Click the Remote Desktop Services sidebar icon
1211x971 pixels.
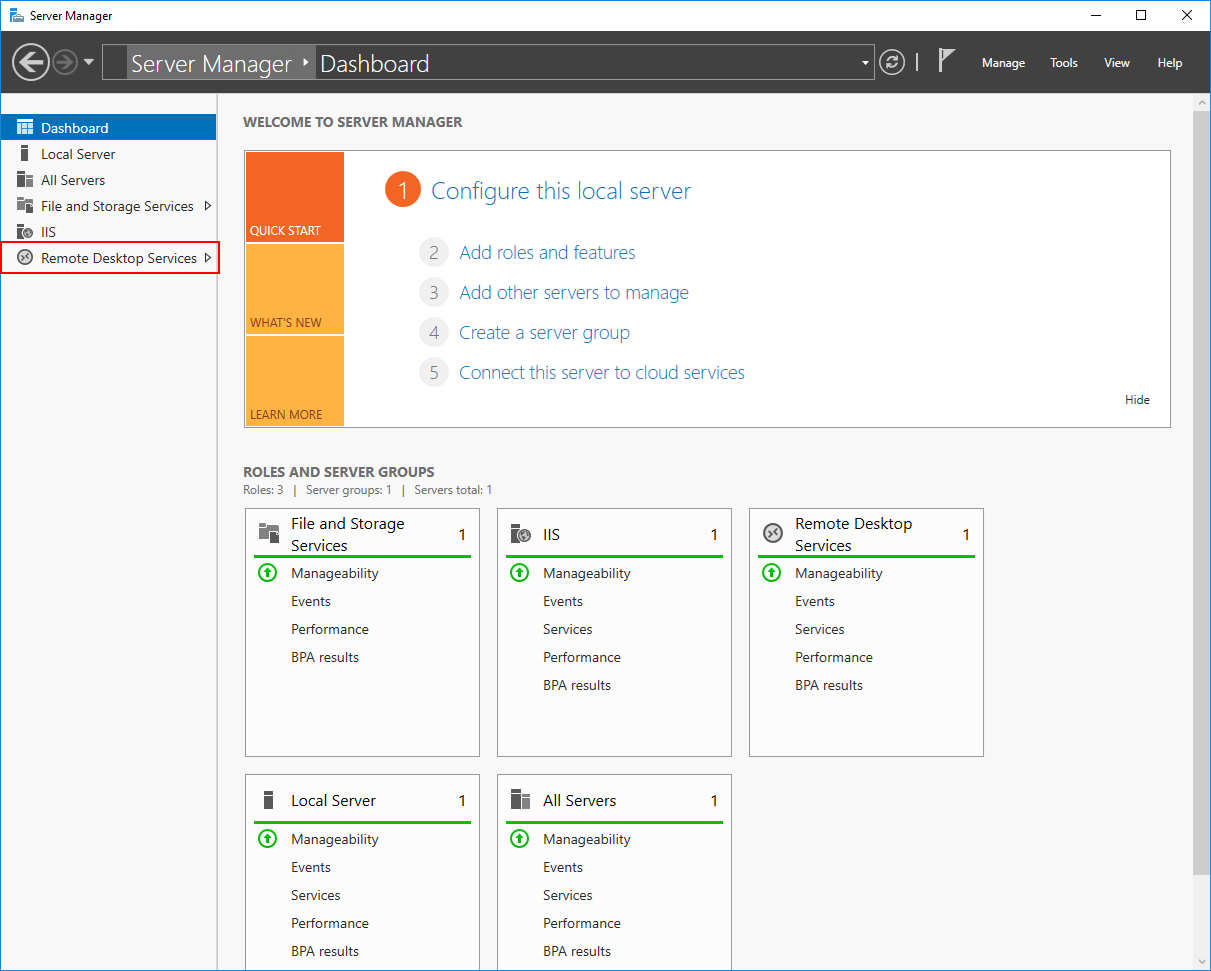tap(25, 258)
